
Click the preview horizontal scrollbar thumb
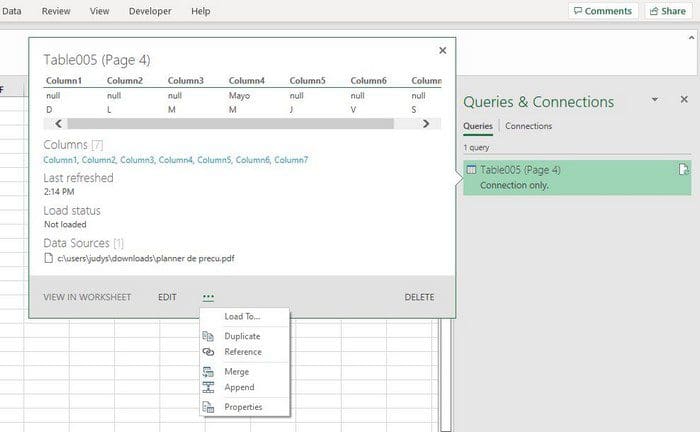click(230, 124)
